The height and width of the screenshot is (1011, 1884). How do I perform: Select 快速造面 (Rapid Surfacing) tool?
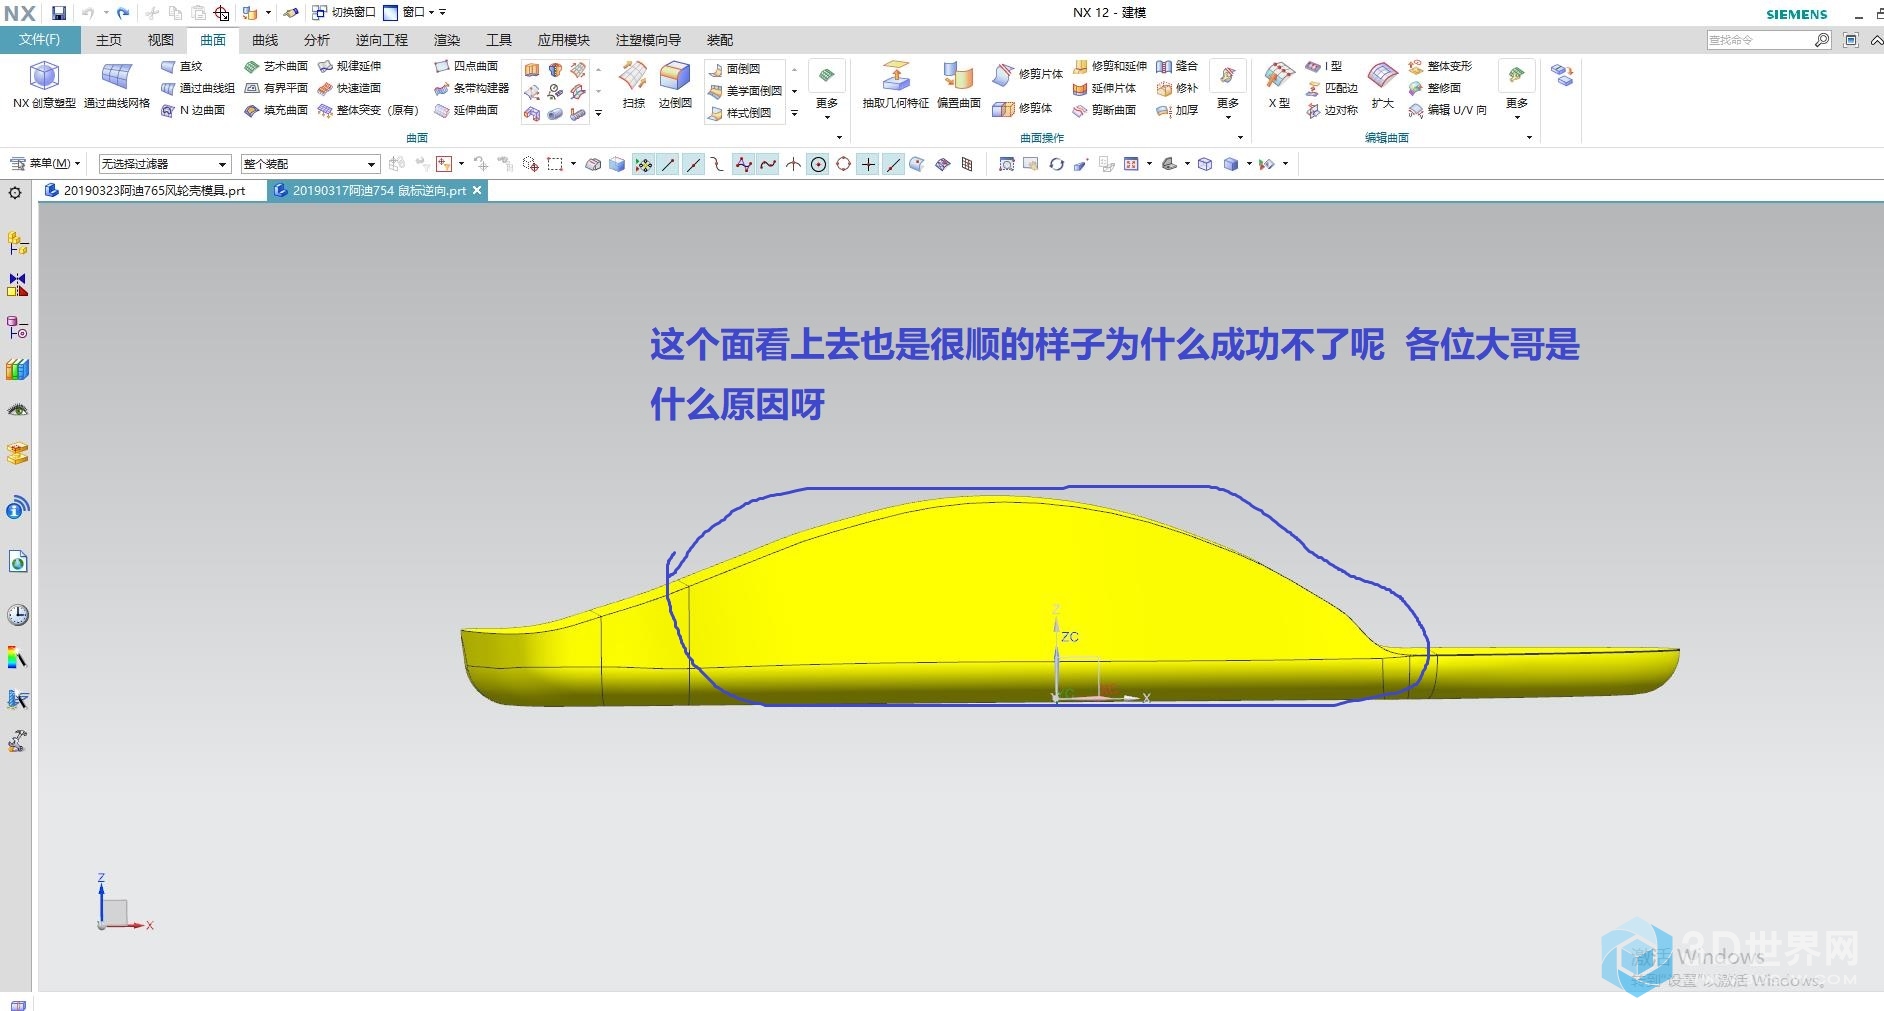tap(350, 88)
